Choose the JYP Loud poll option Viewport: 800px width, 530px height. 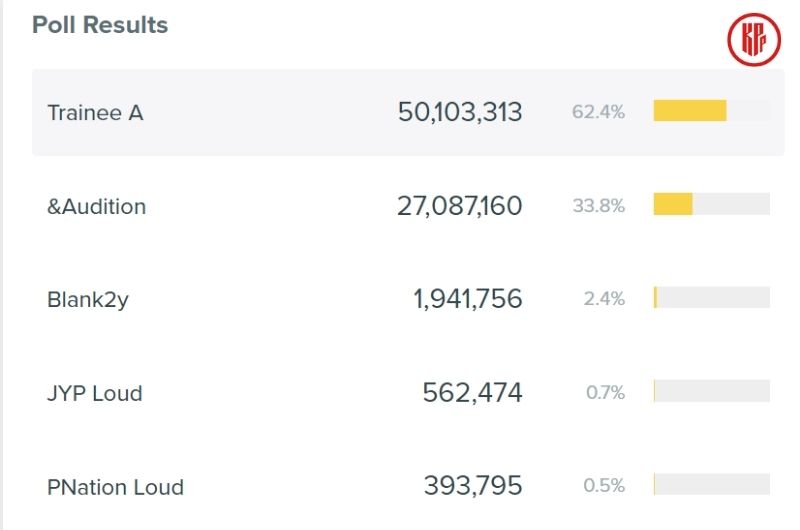(95, 393)
